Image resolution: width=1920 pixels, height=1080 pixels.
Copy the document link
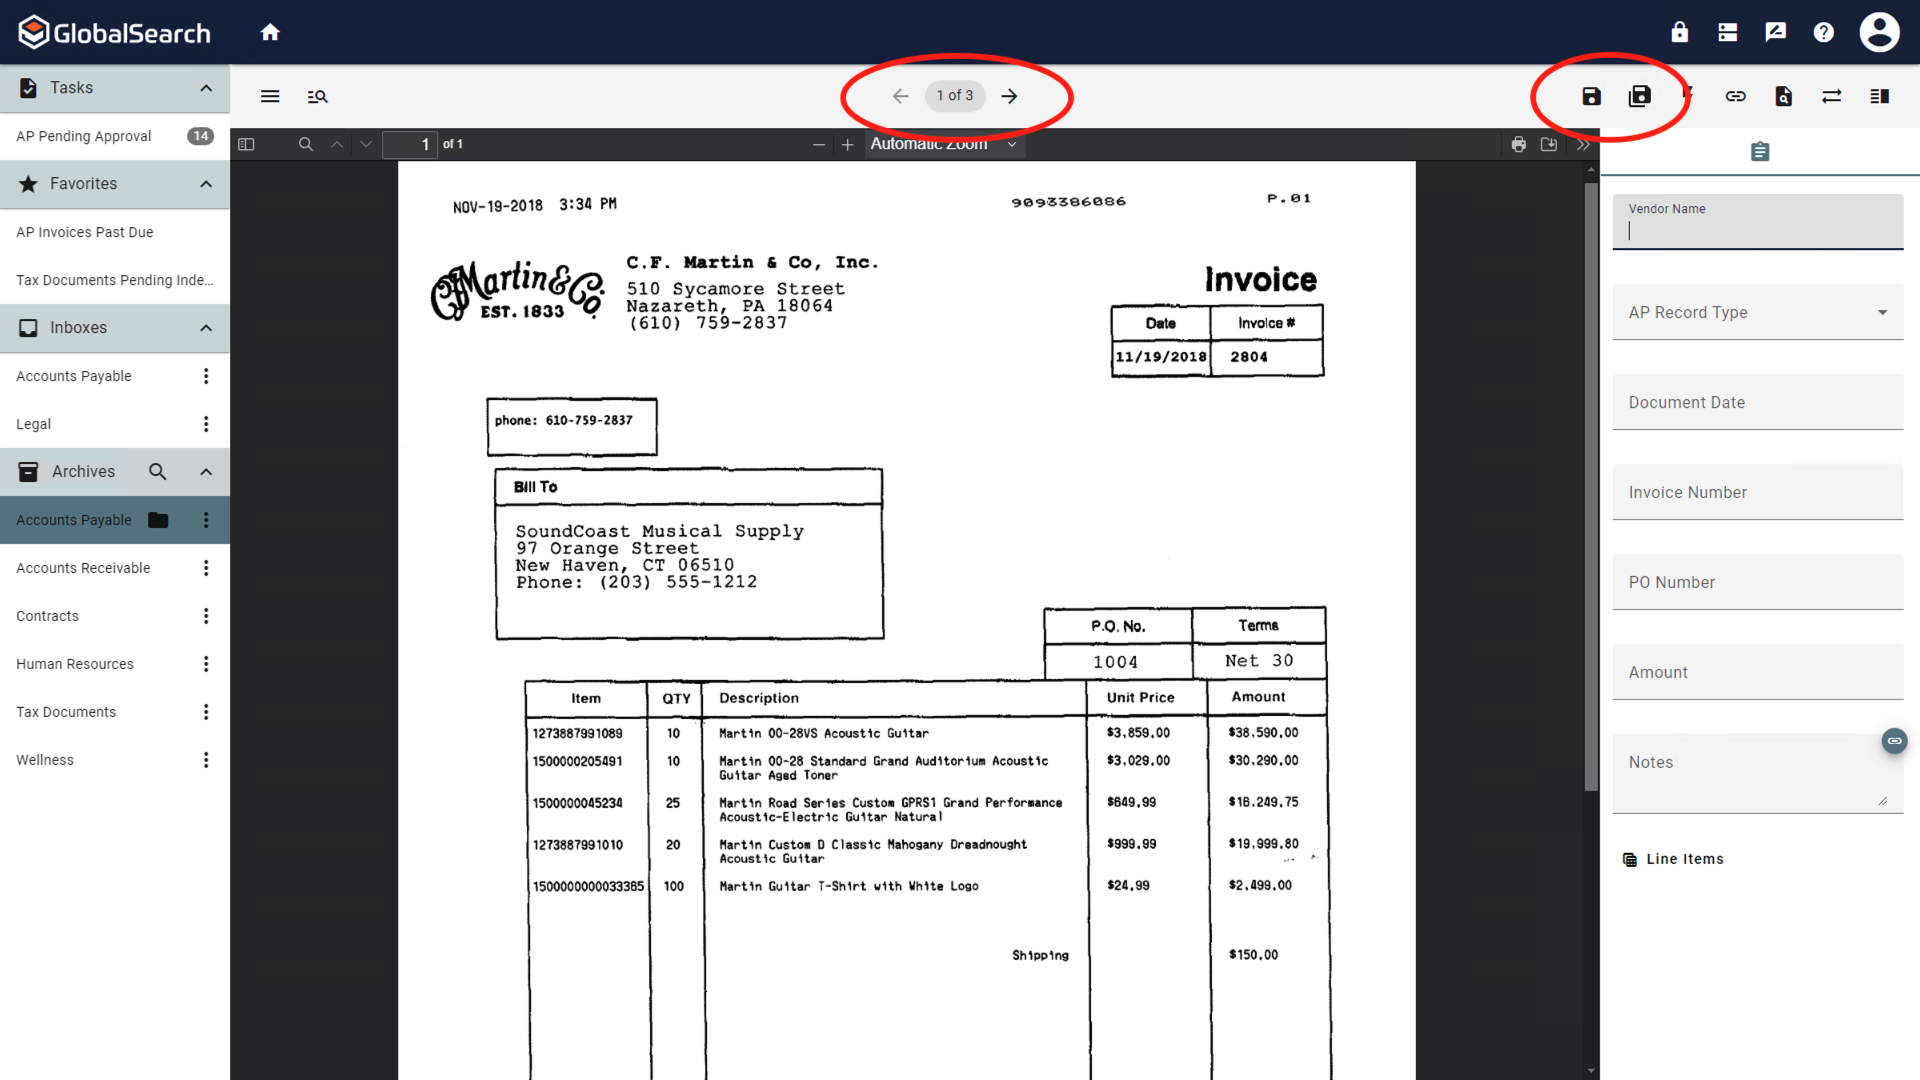click(x=1736, y=96)
